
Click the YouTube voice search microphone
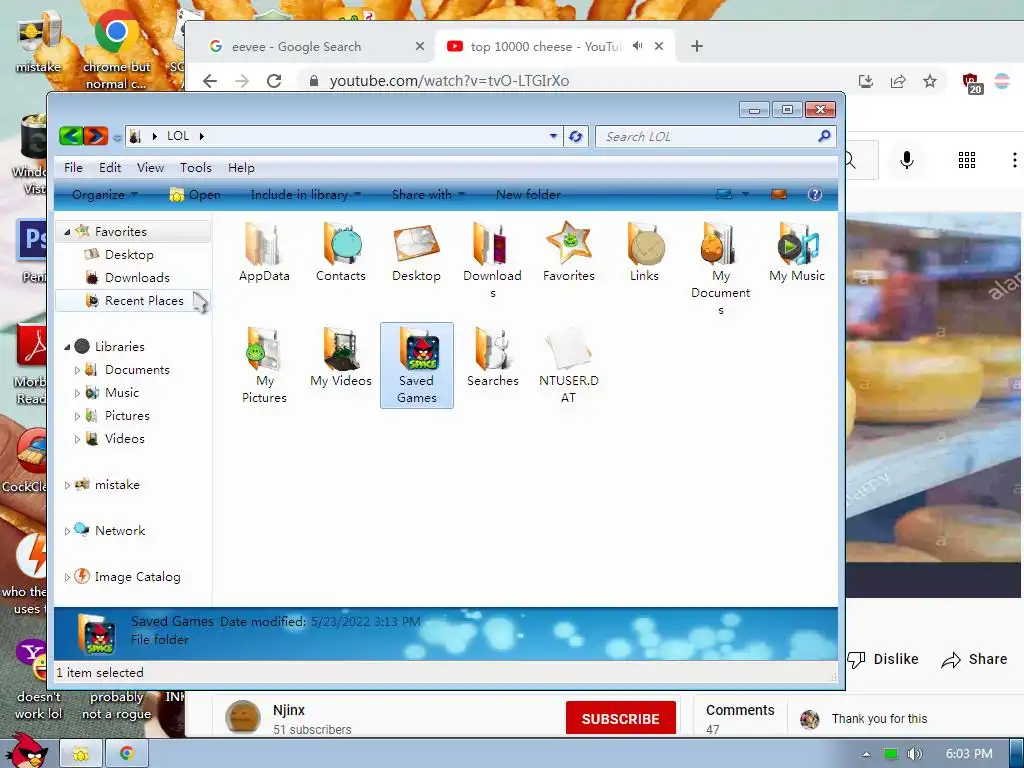point(906,160)
